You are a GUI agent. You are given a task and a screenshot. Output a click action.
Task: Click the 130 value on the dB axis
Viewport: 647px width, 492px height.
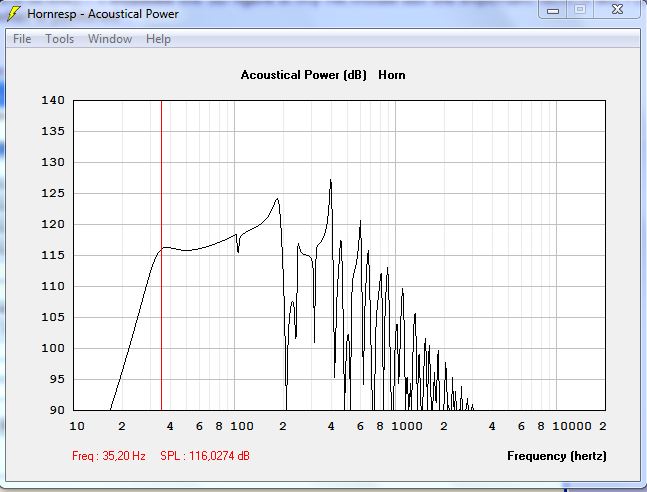tap(53, 162)
